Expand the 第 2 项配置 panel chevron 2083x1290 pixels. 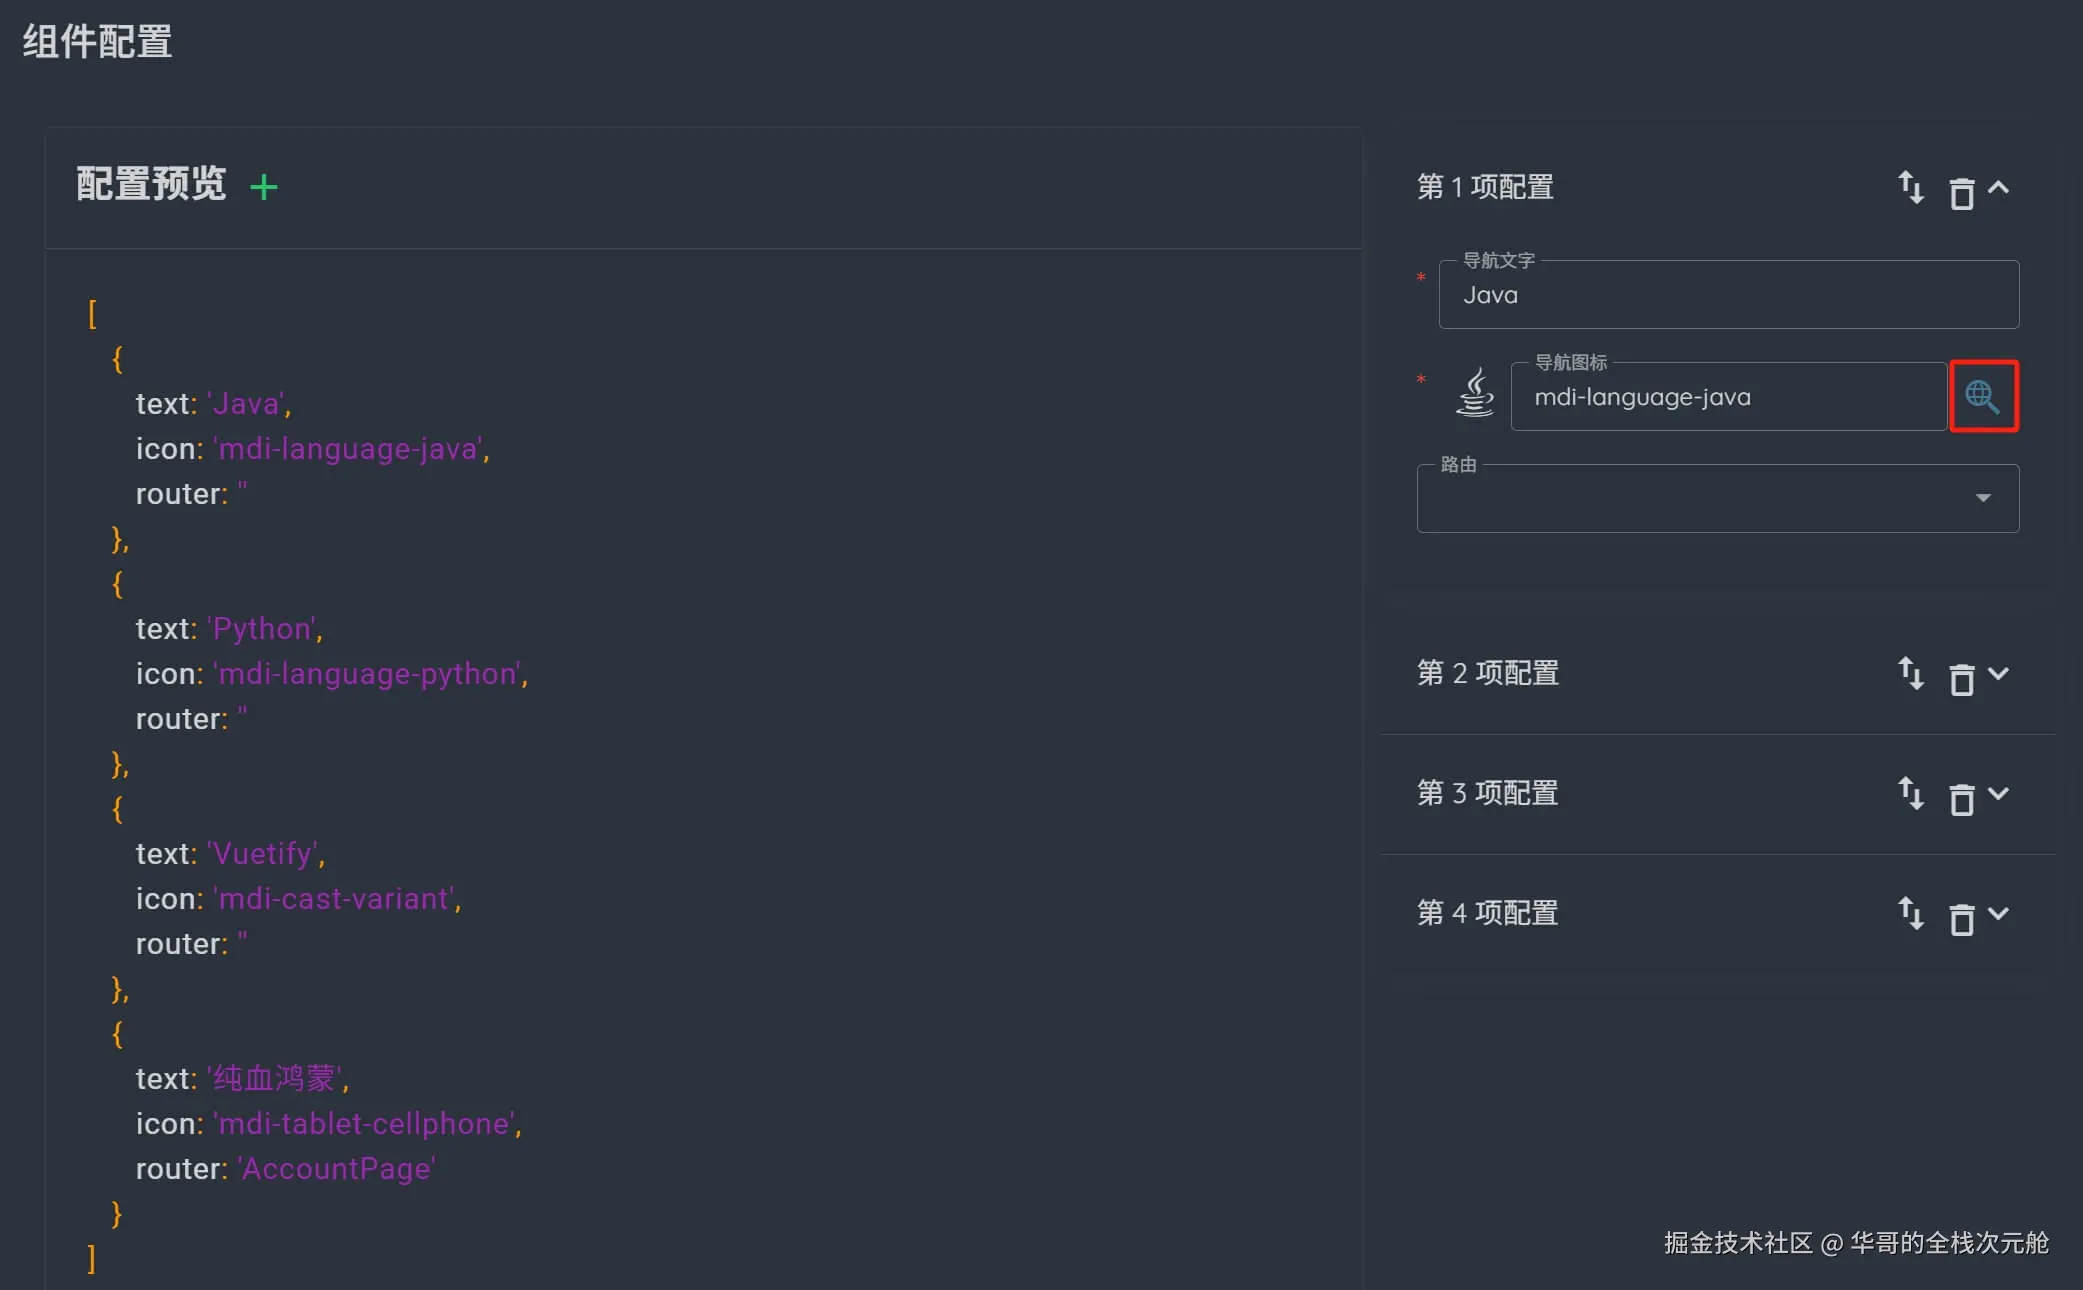[x=1998, y=673]
